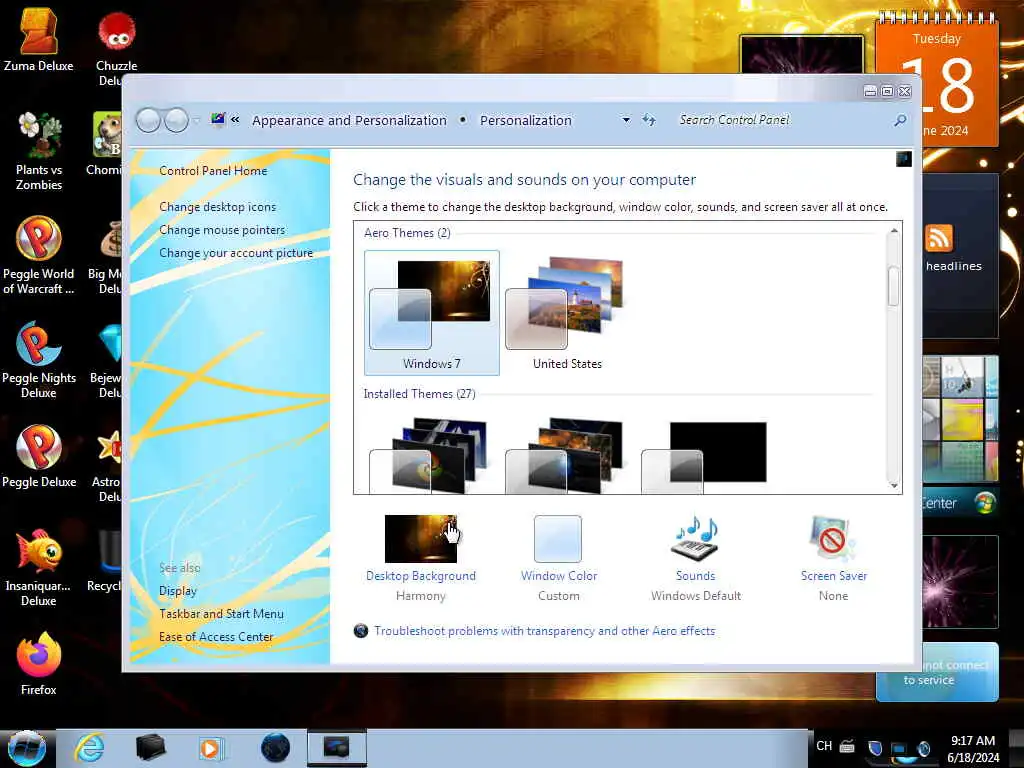
Task: Open Plants vs Zombies desktop icon
Action: point(39,152)
